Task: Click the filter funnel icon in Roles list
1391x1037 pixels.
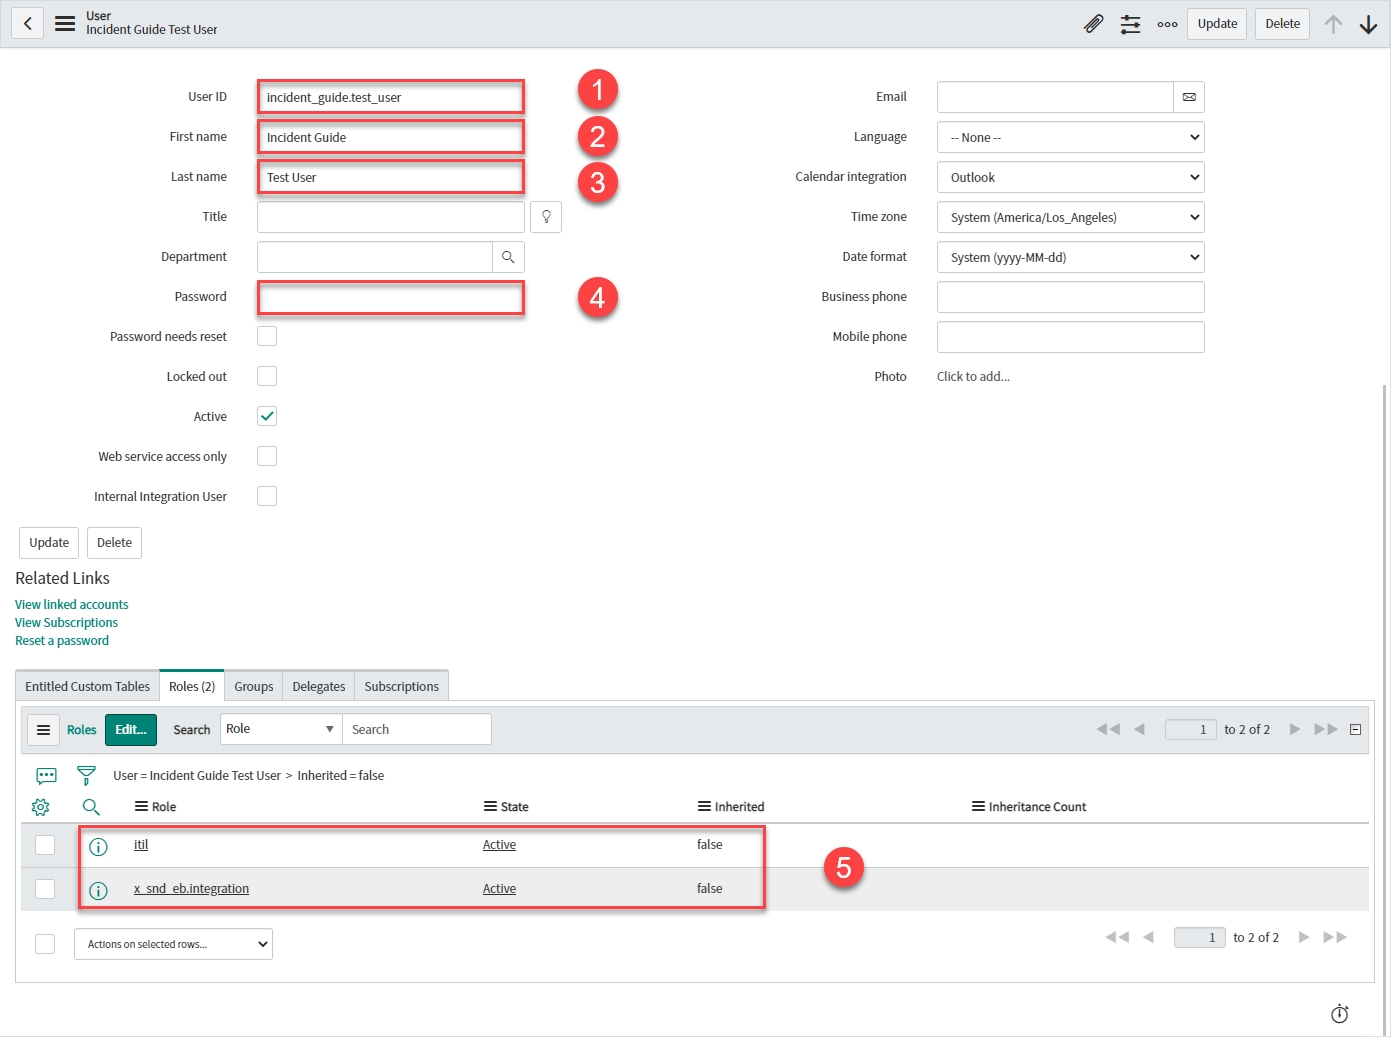Action: click(87, 775)
